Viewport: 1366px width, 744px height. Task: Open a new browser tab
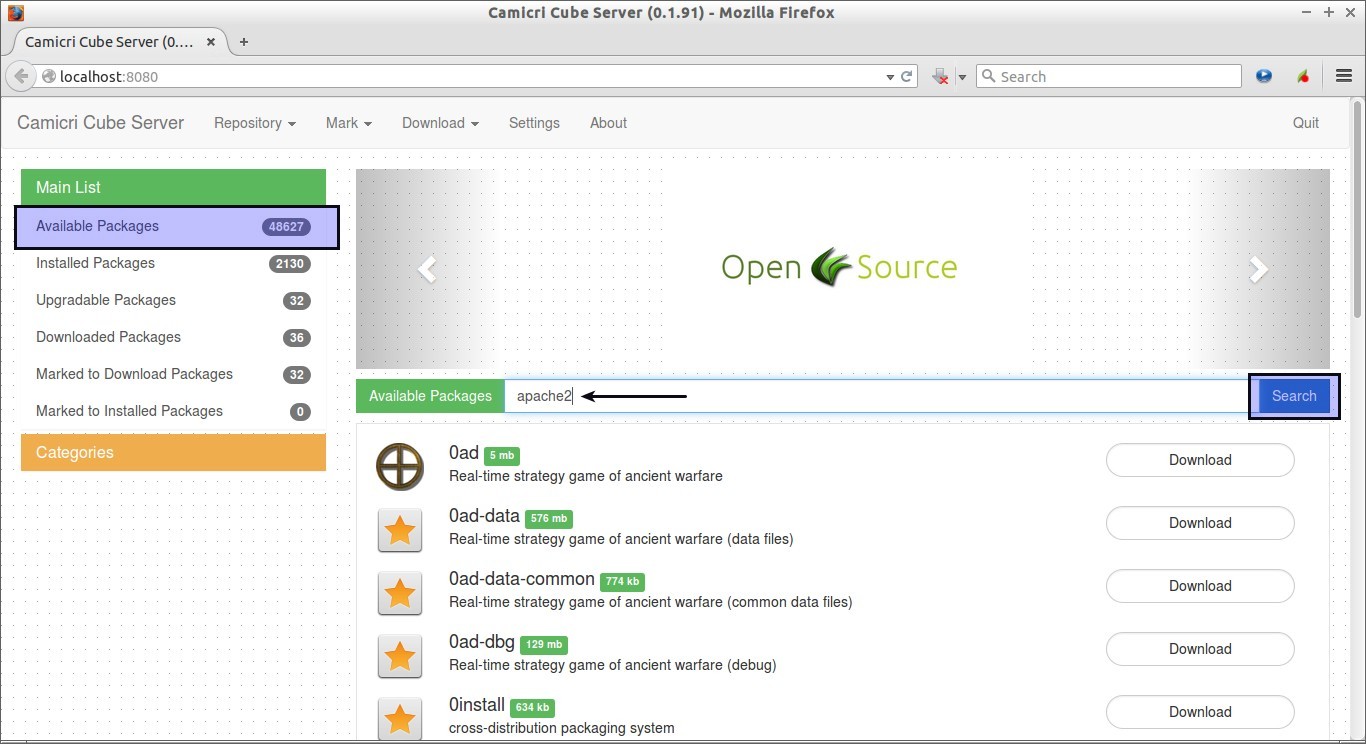click(x=243, y=42)
